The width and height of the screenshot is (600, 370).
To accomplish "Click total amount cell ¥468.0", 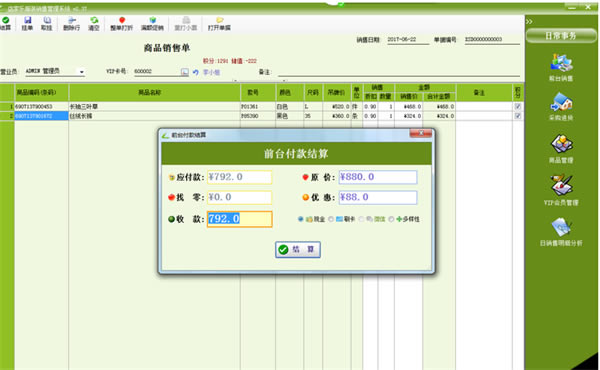I will (x=439, y=106).
